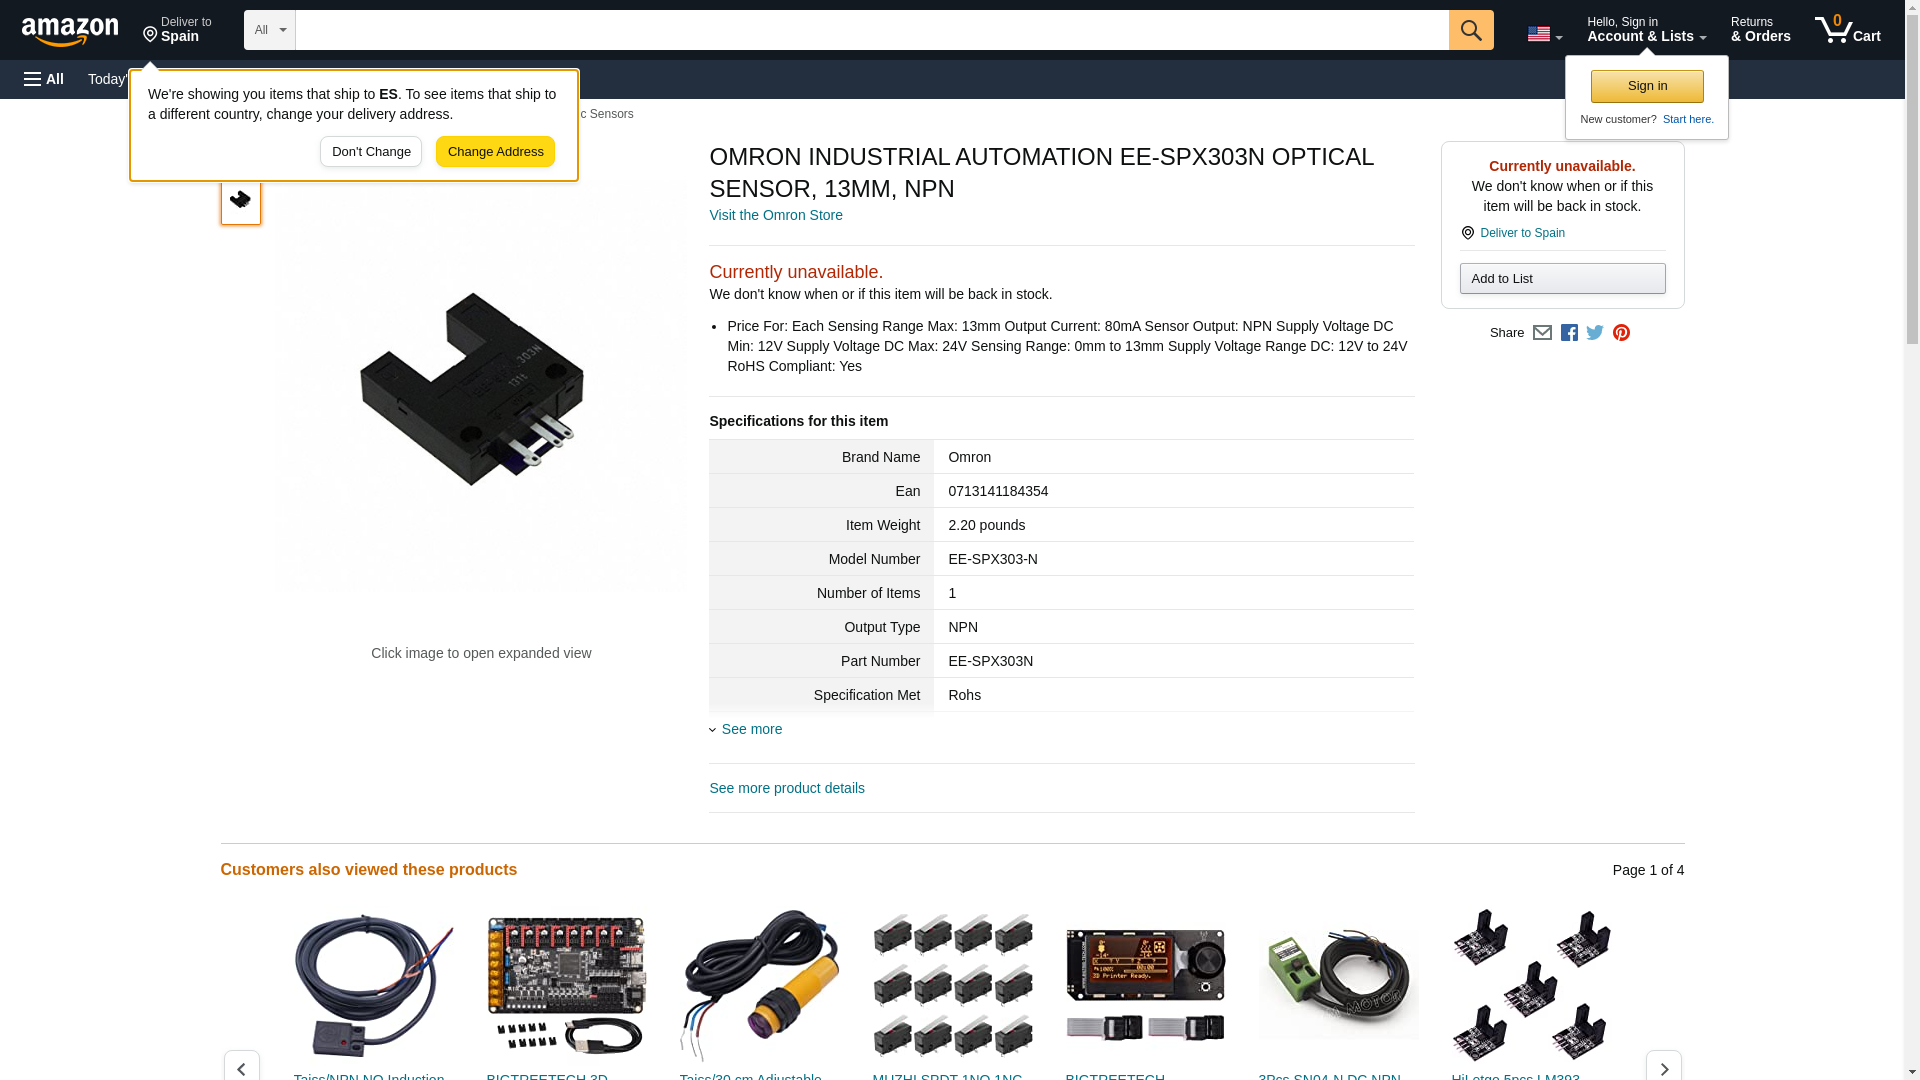Share product via email icon
This screenshot has width=1920, height=1080.
tap(1542, 333)
